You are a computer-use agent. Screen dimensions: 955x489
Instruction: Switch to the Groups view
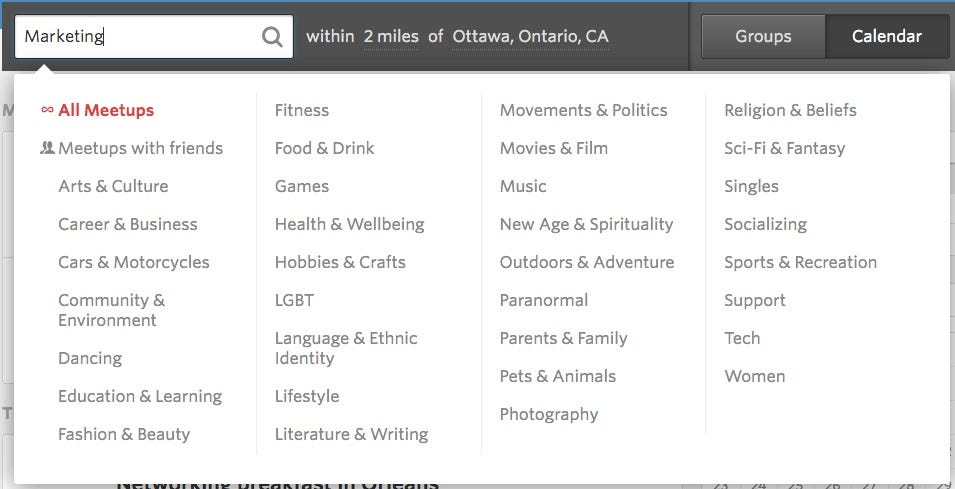(763, 37)
